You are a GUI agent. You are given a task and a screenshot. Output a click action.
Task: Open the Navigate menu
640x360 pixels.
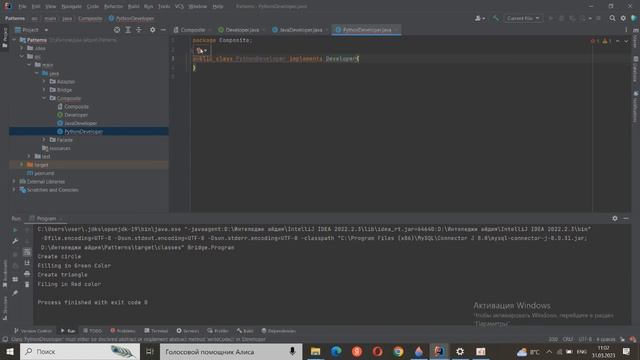(x=71, y=7)
